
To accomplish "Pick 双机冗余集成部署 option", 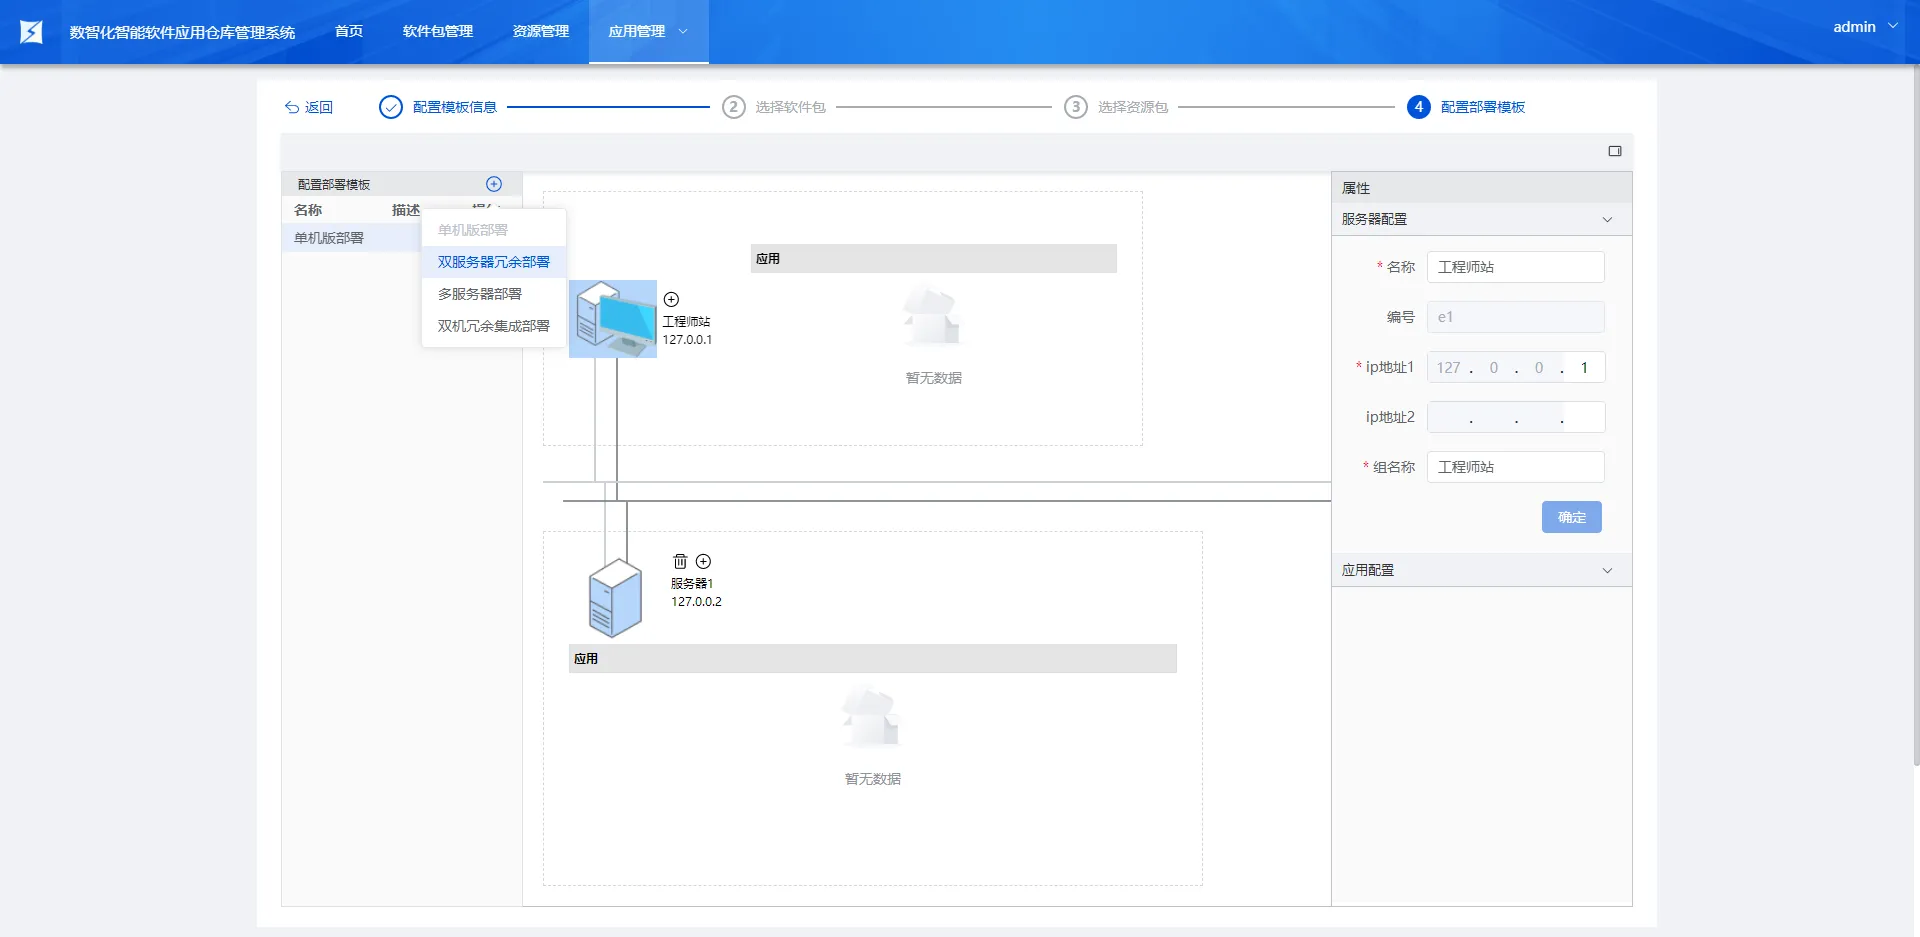I will click(493, 326).
